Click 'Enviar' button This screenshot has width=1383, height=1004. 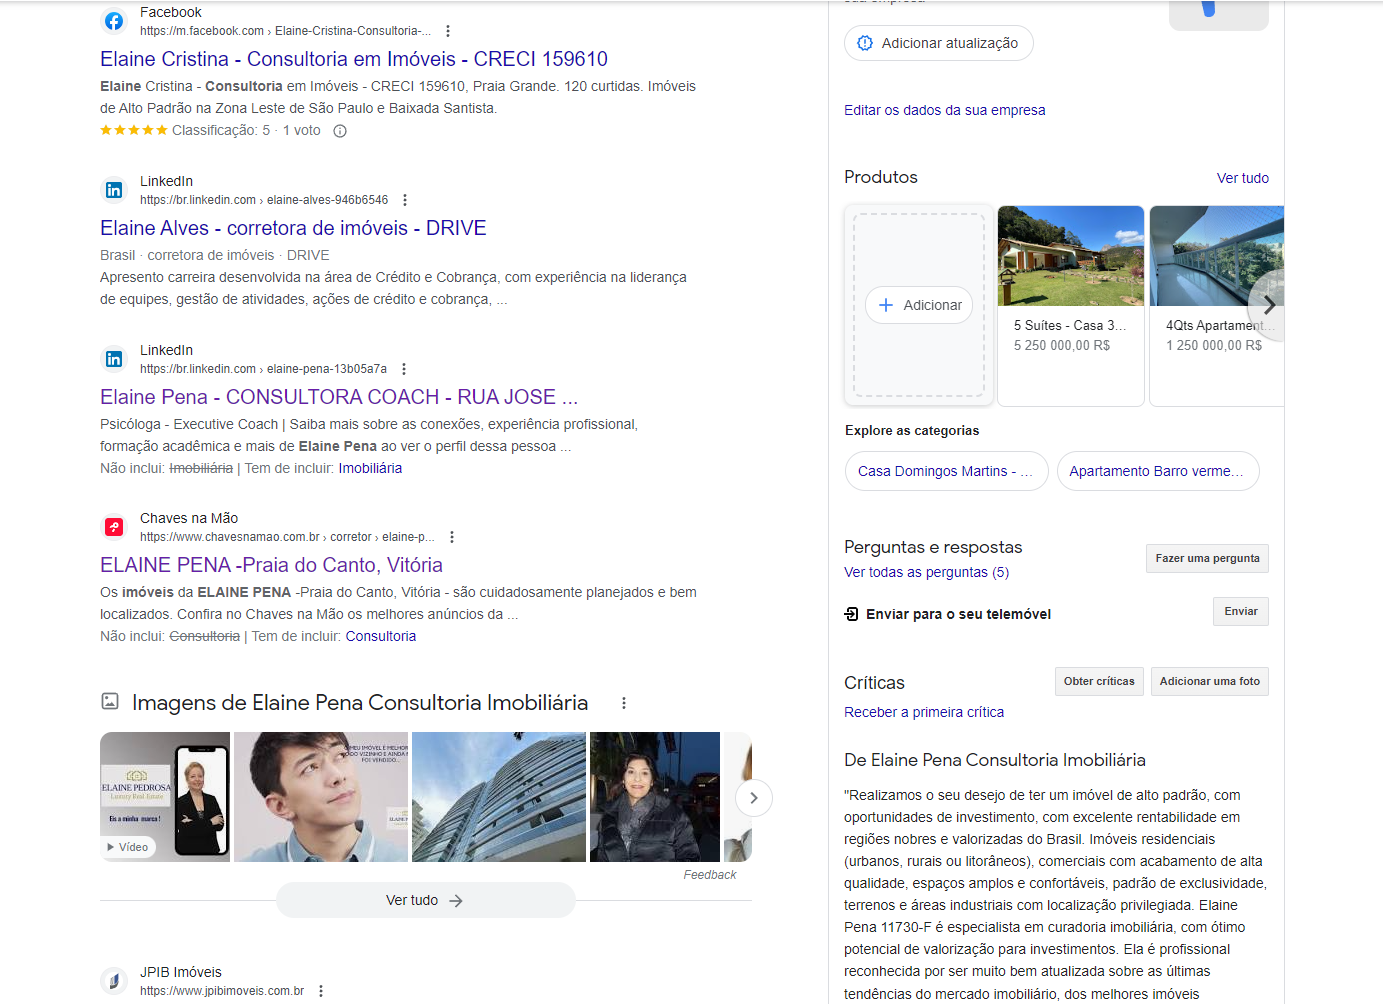click(x=1241, y=611)
